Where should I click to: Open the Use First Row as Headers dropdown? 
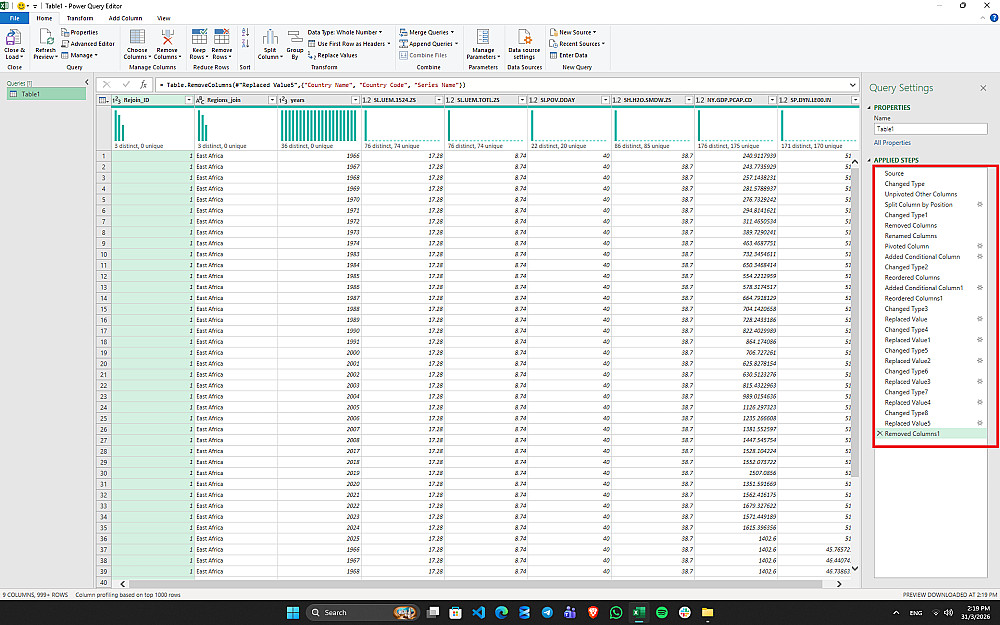349,44
